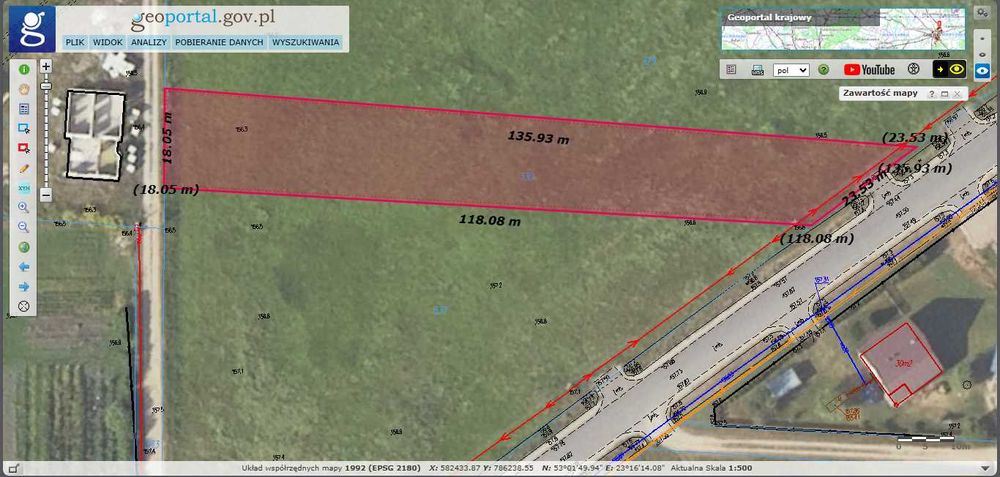The height and width of the screenshot is (477, 1000).
Task: Click the 135.93 m measurement label
Action: click(538, 137)
